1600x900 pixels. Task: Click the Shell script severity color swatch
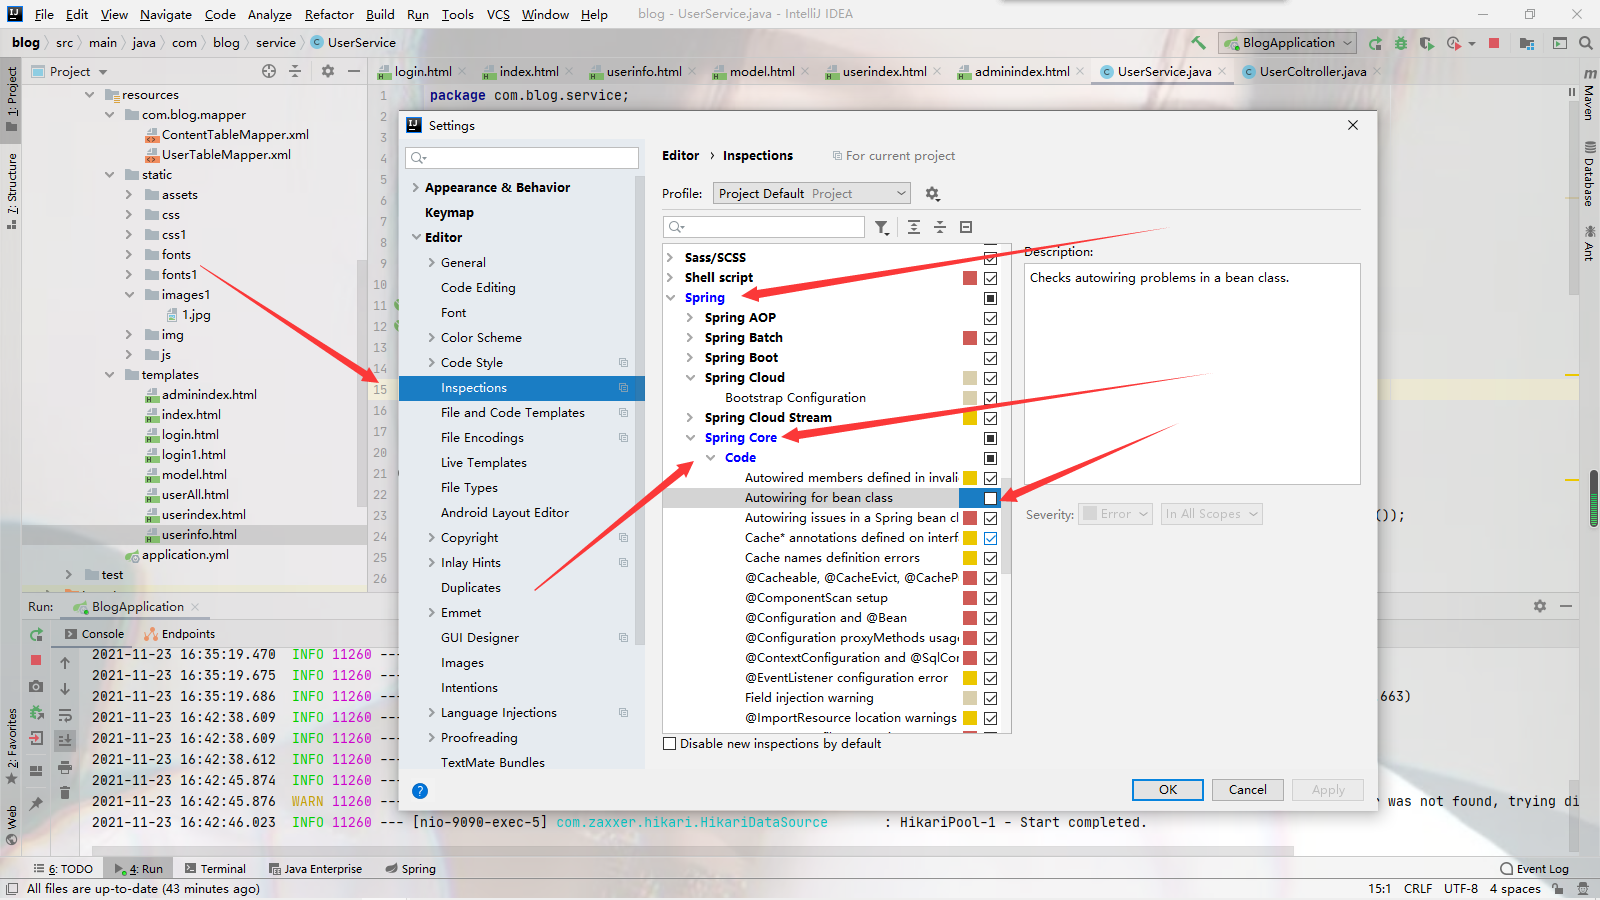970,278
